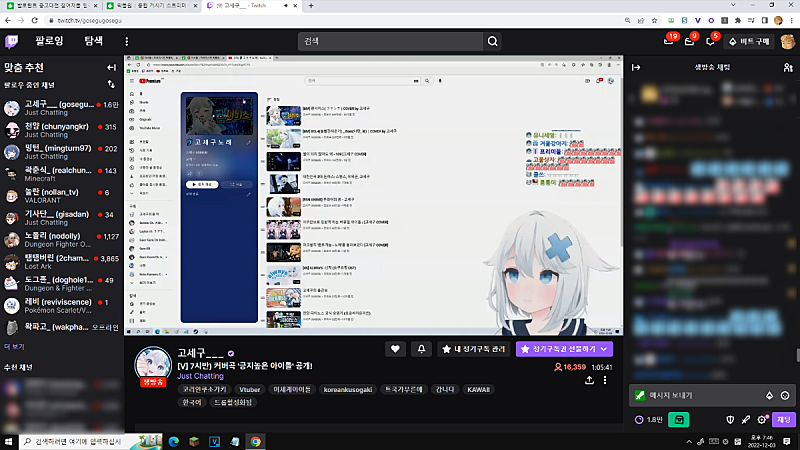800x450 pixels.
Task: Open gift subscription dropdown
Action: click(564, 349)
